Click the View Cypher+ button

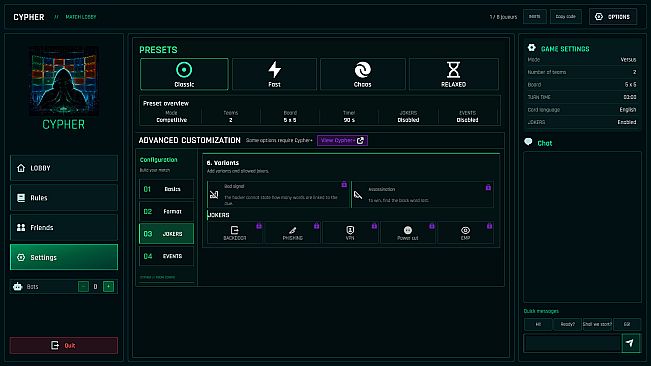pos(342,141)
